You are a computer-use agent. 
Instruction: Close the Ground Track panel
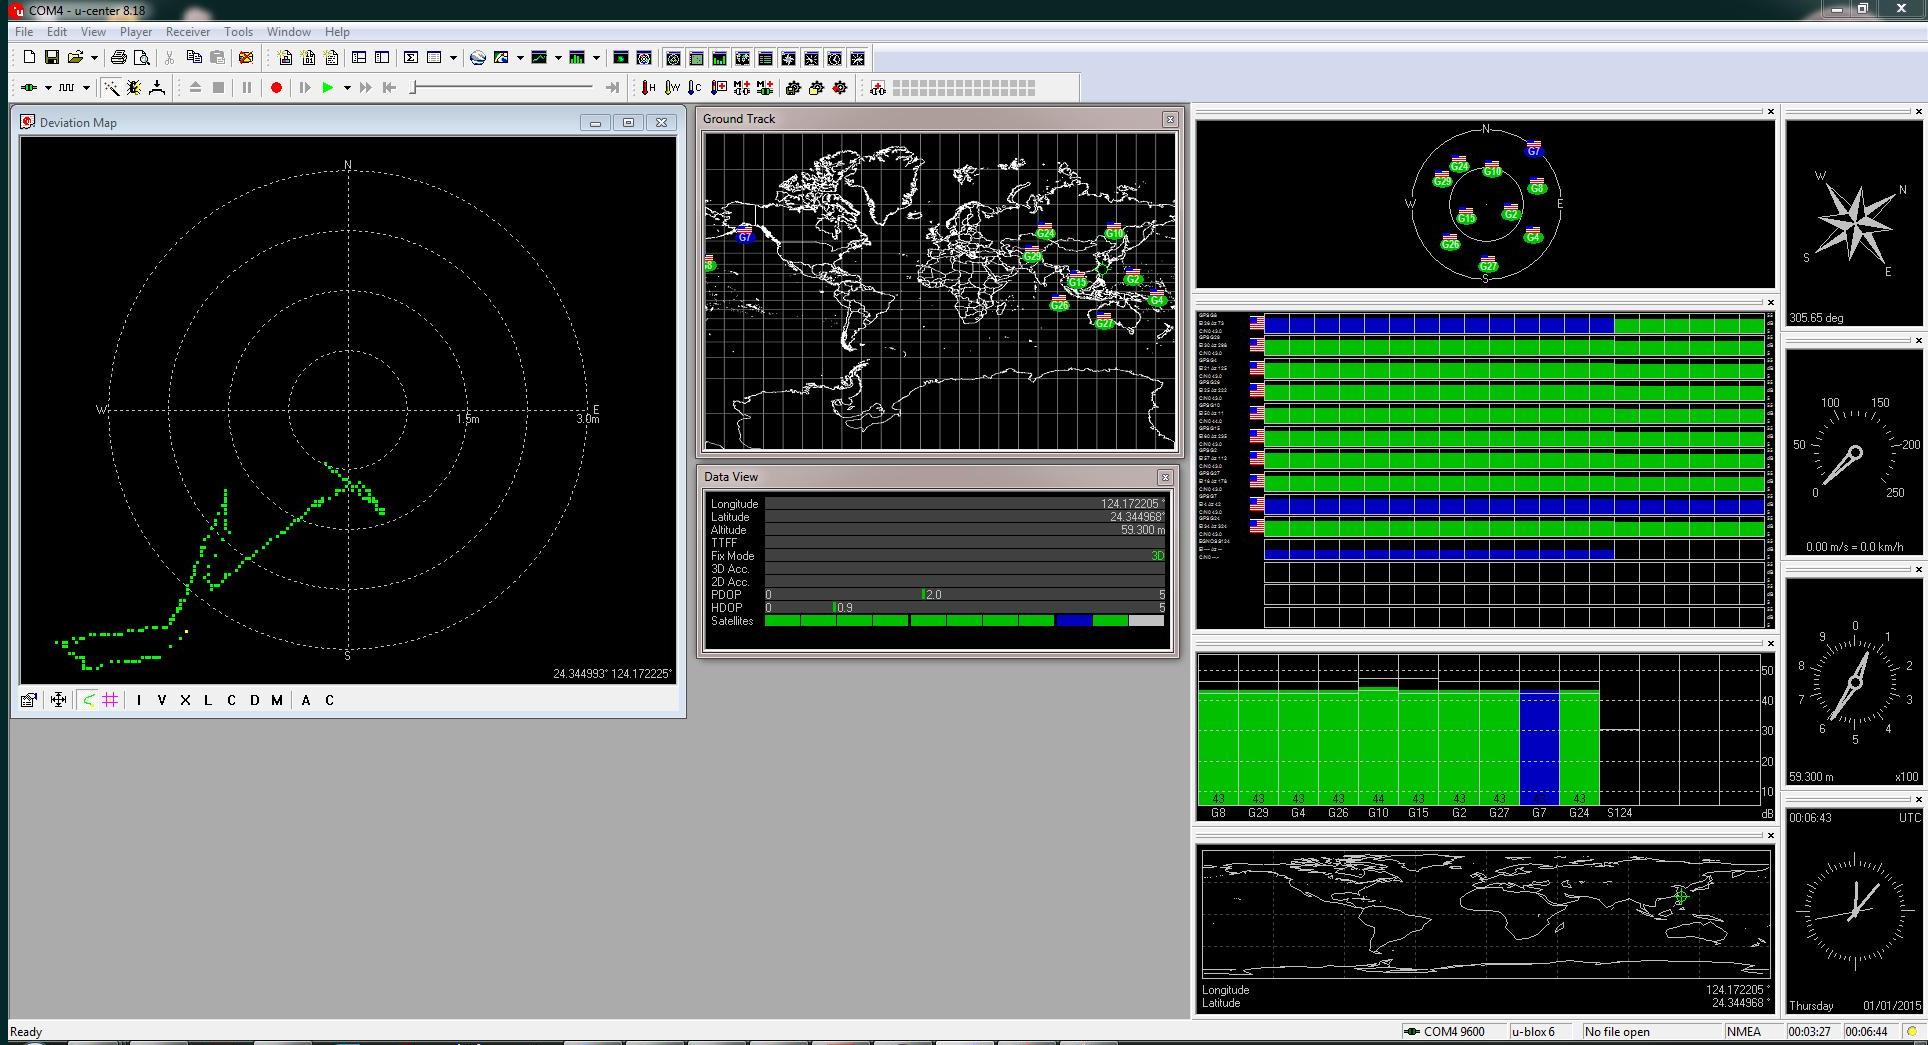click(x=1170, y=119)
